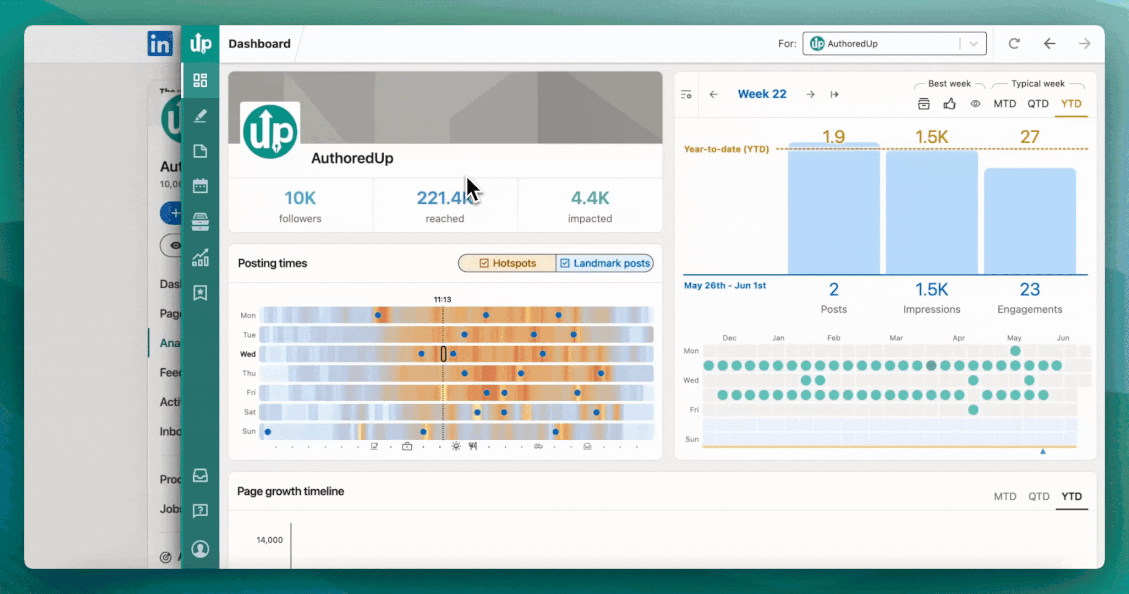The image size is (1129, 594).
Task: Open the AuthoredUp account dropdown
Action: click(894, 43)
